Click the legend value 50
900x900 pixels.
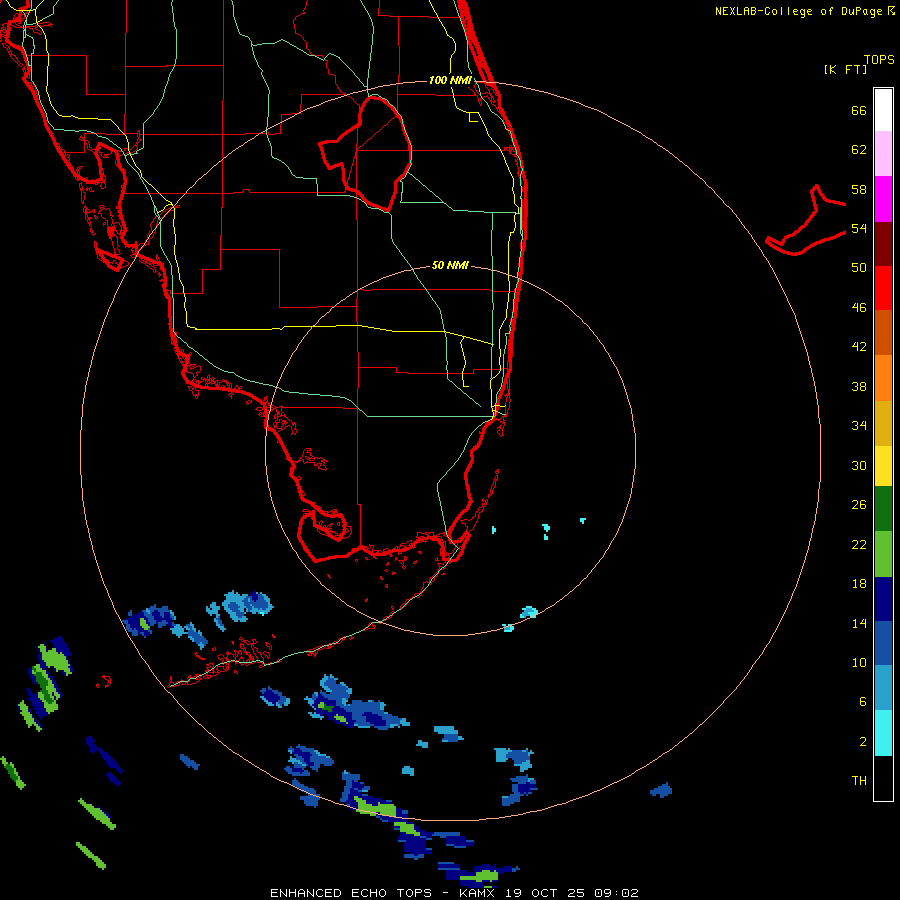click(x=859, y=268)
